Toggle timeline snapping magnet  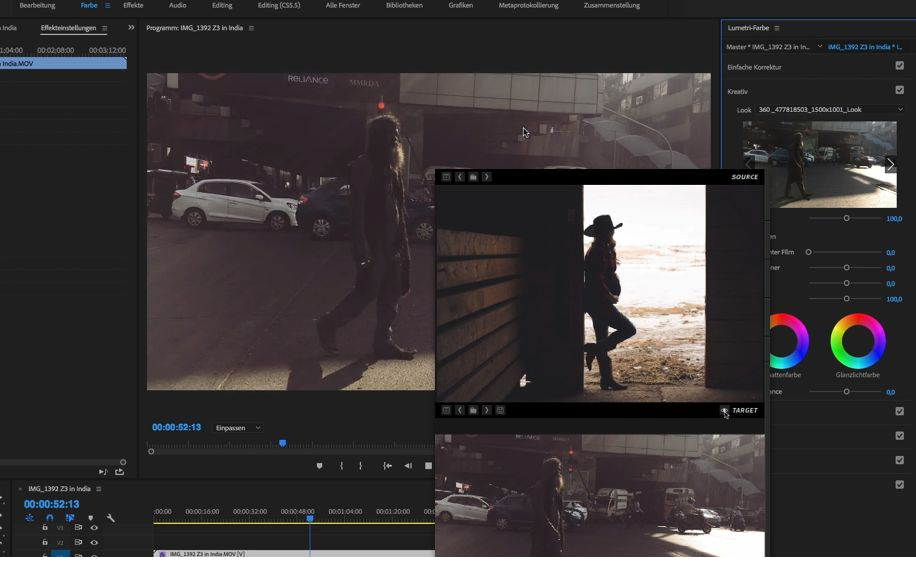[x=50, y=518]
